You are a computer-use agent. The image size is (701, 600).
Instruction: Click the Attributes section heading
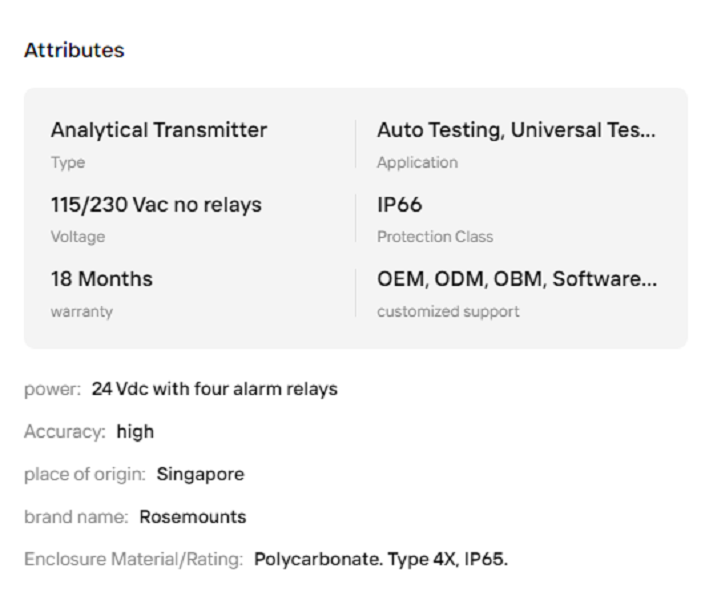click(74, 50)
